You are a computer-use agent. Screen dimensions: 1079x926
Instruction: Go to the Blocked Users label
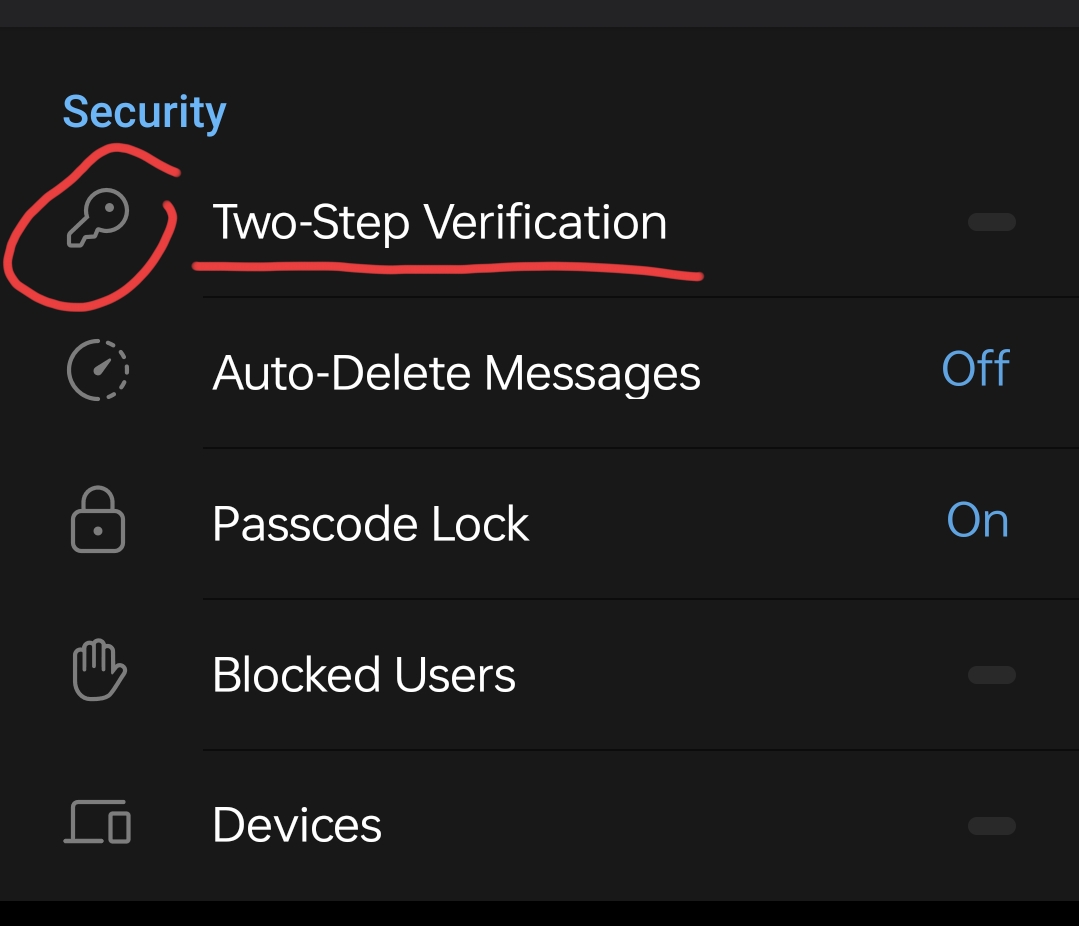[x=364, y=675]
